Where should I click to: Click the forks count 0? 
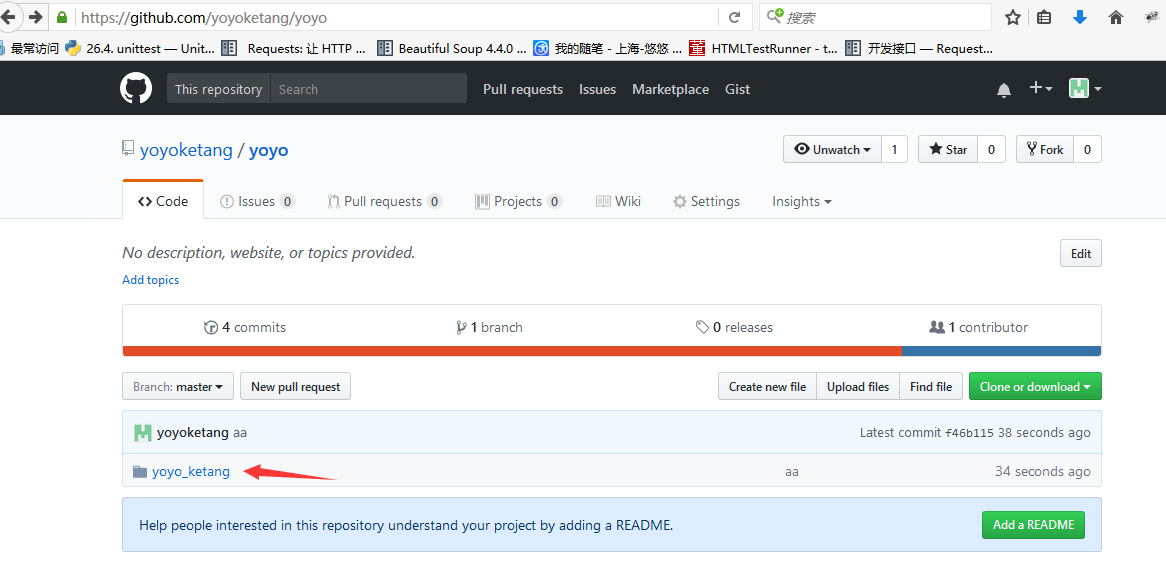pos(1087,150)
